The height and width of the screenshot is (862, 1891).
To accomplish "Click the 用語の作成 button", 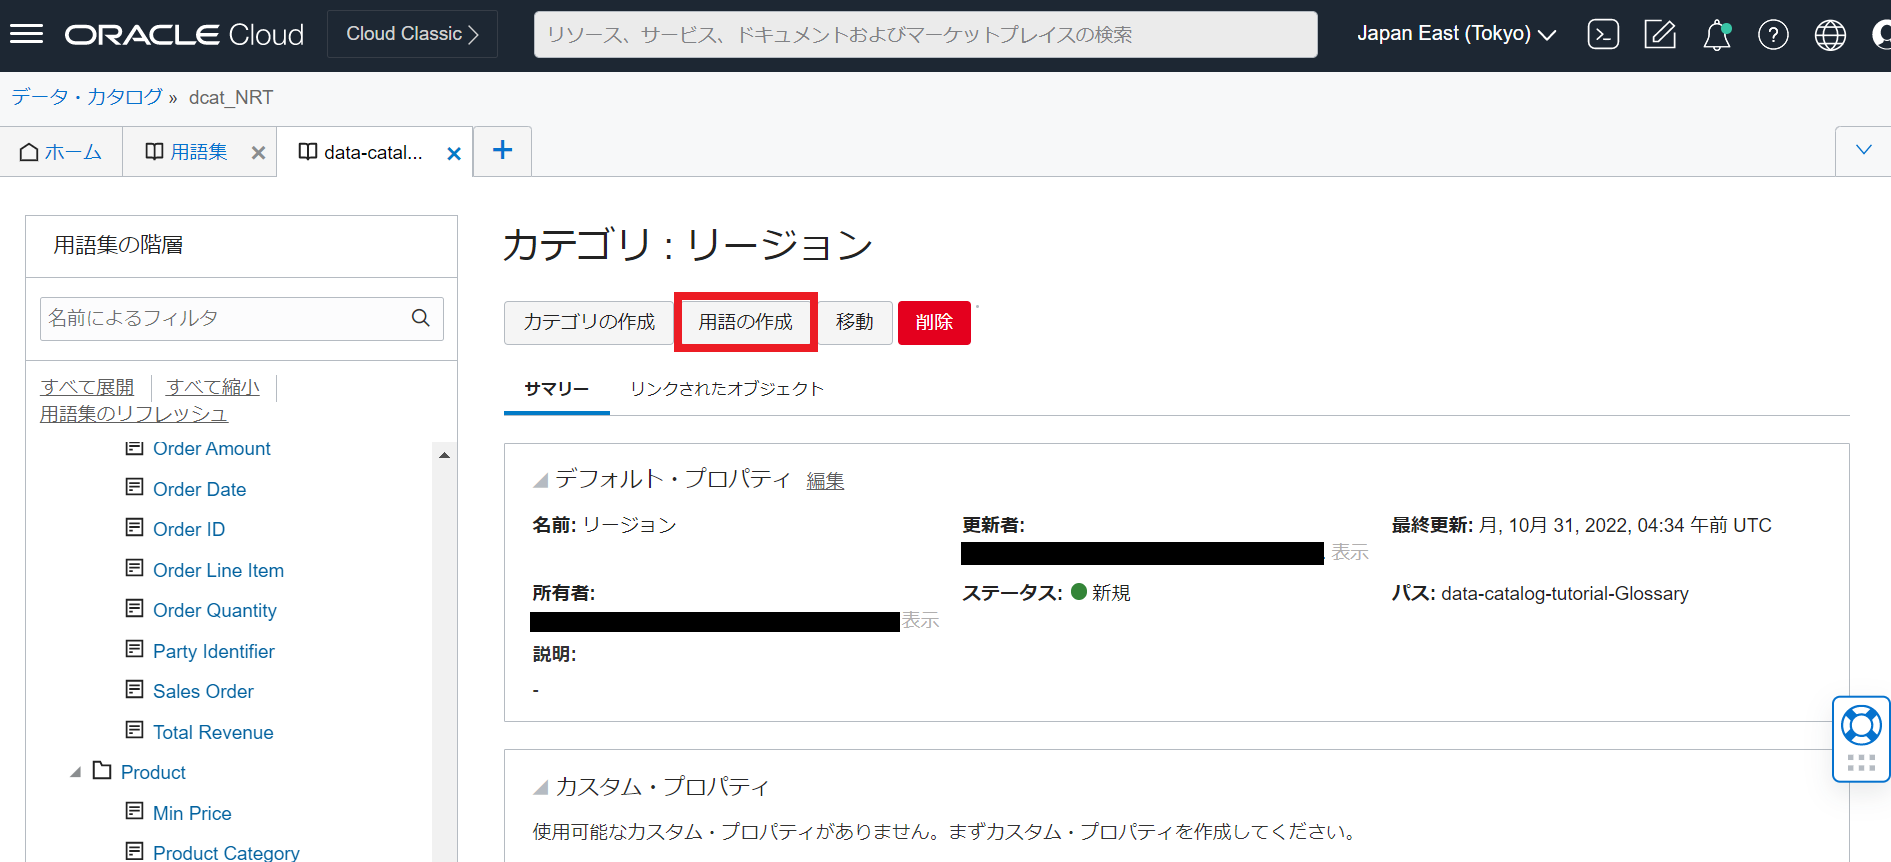I will click(x=745, y=322).
